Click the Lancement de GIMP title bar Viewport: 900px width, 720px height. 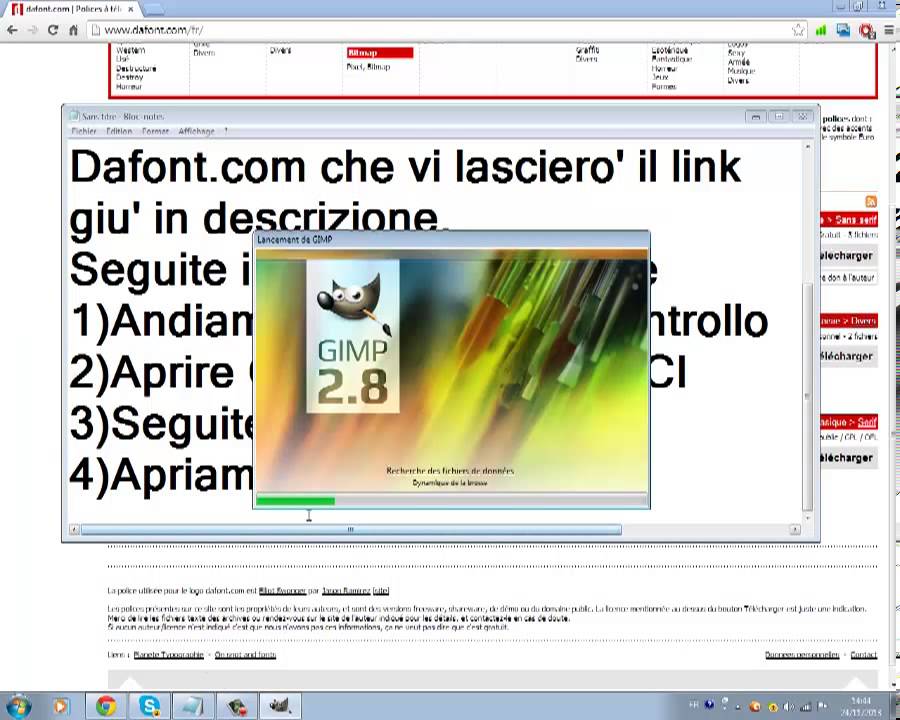(452, 239)
